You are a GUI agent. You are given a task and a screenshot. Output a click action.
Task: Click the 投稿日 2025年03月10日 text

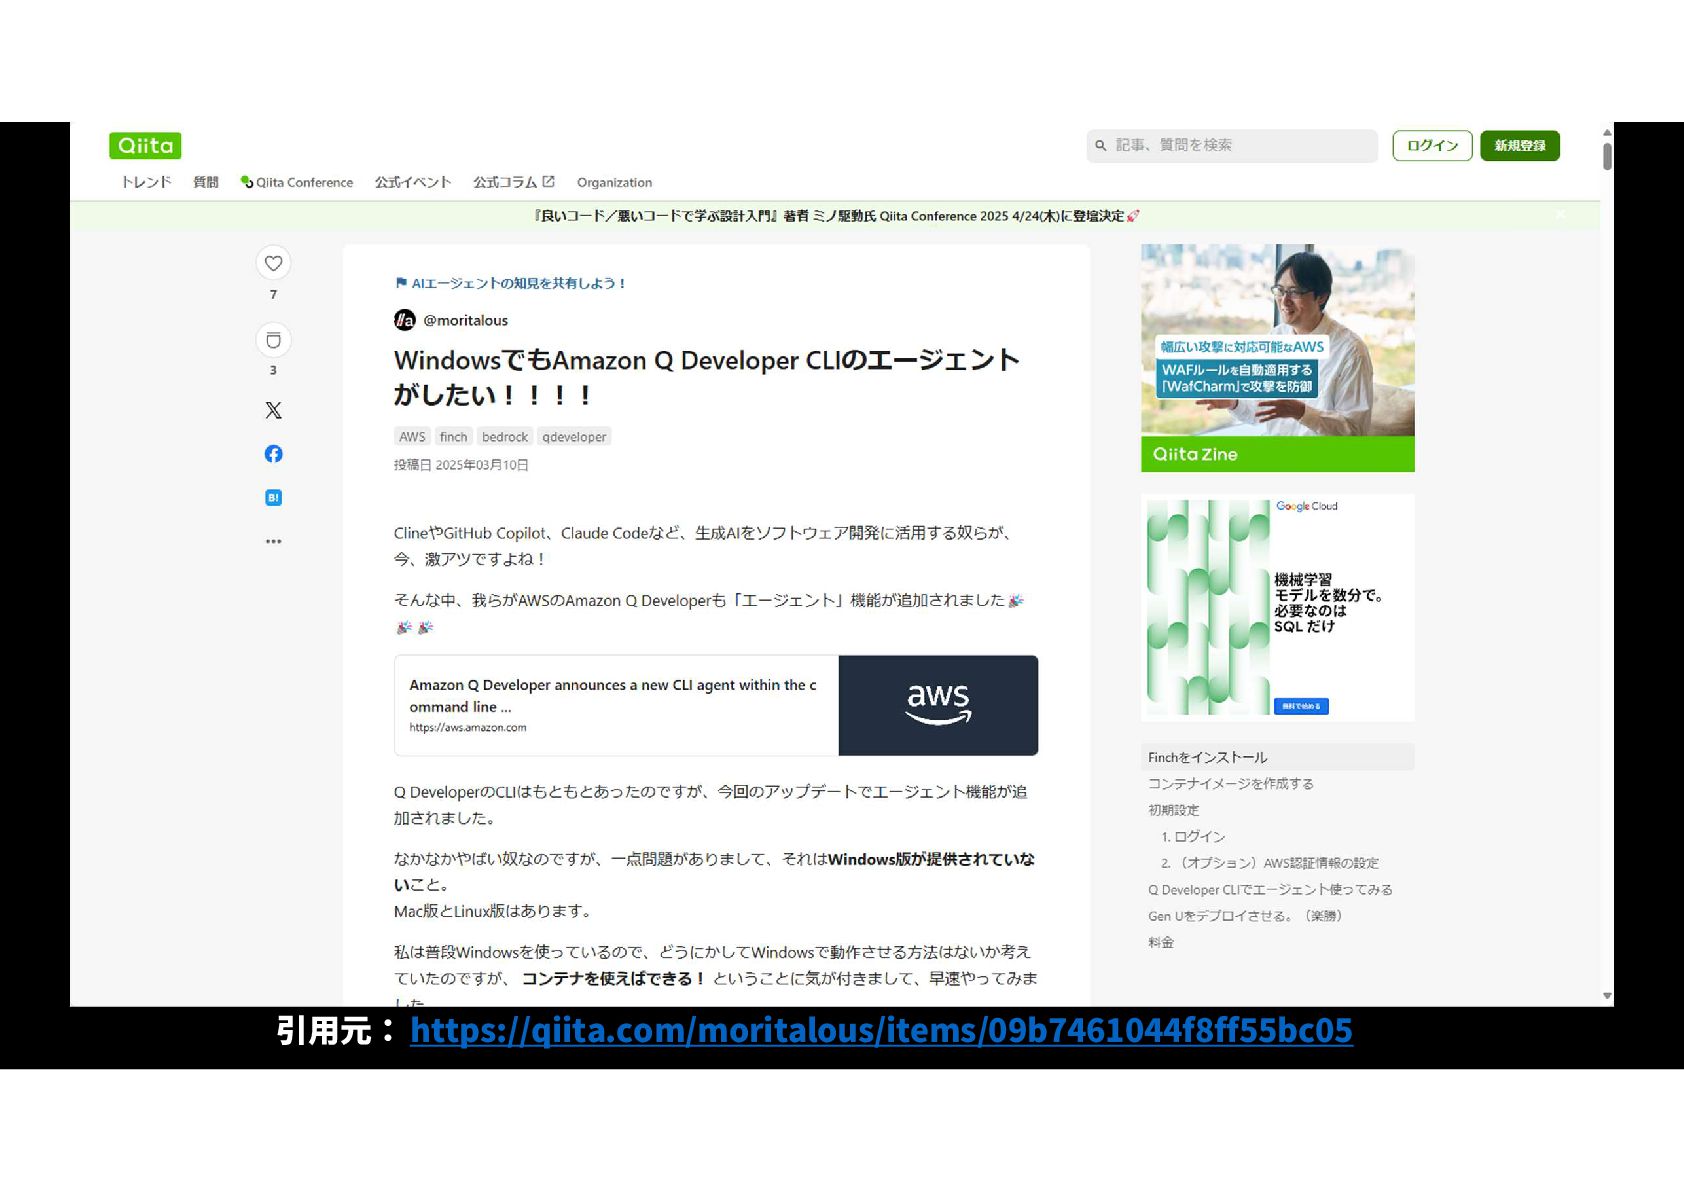(x=461, y=465)
